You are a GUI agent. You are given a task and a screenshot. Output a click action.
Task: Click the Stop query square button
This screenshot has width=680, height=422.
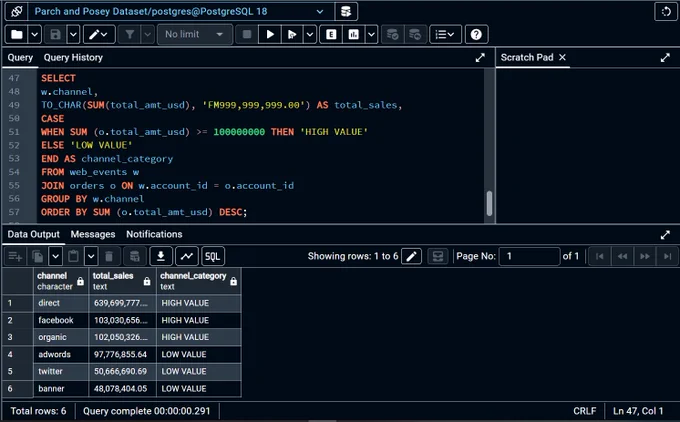click(247, 34)
